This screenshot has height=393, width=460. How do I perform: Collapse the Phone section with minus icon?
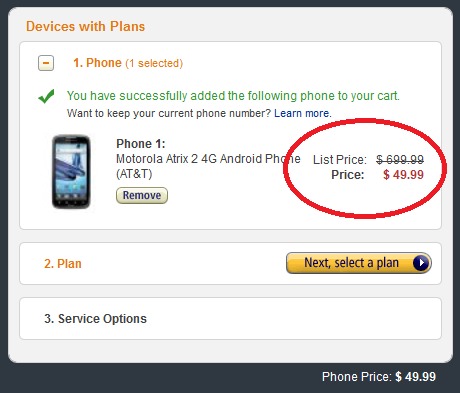(x=46, y=63)
